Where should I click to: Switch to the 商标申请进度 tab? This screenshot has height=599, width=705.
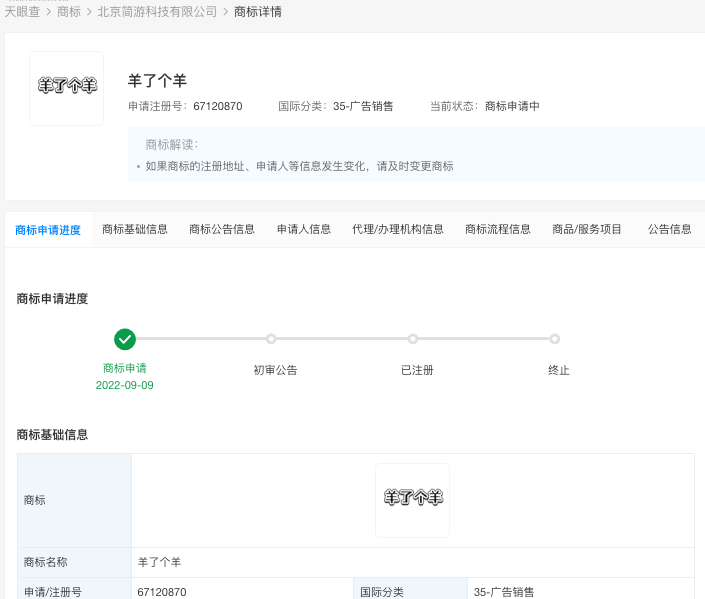point(48,230)
